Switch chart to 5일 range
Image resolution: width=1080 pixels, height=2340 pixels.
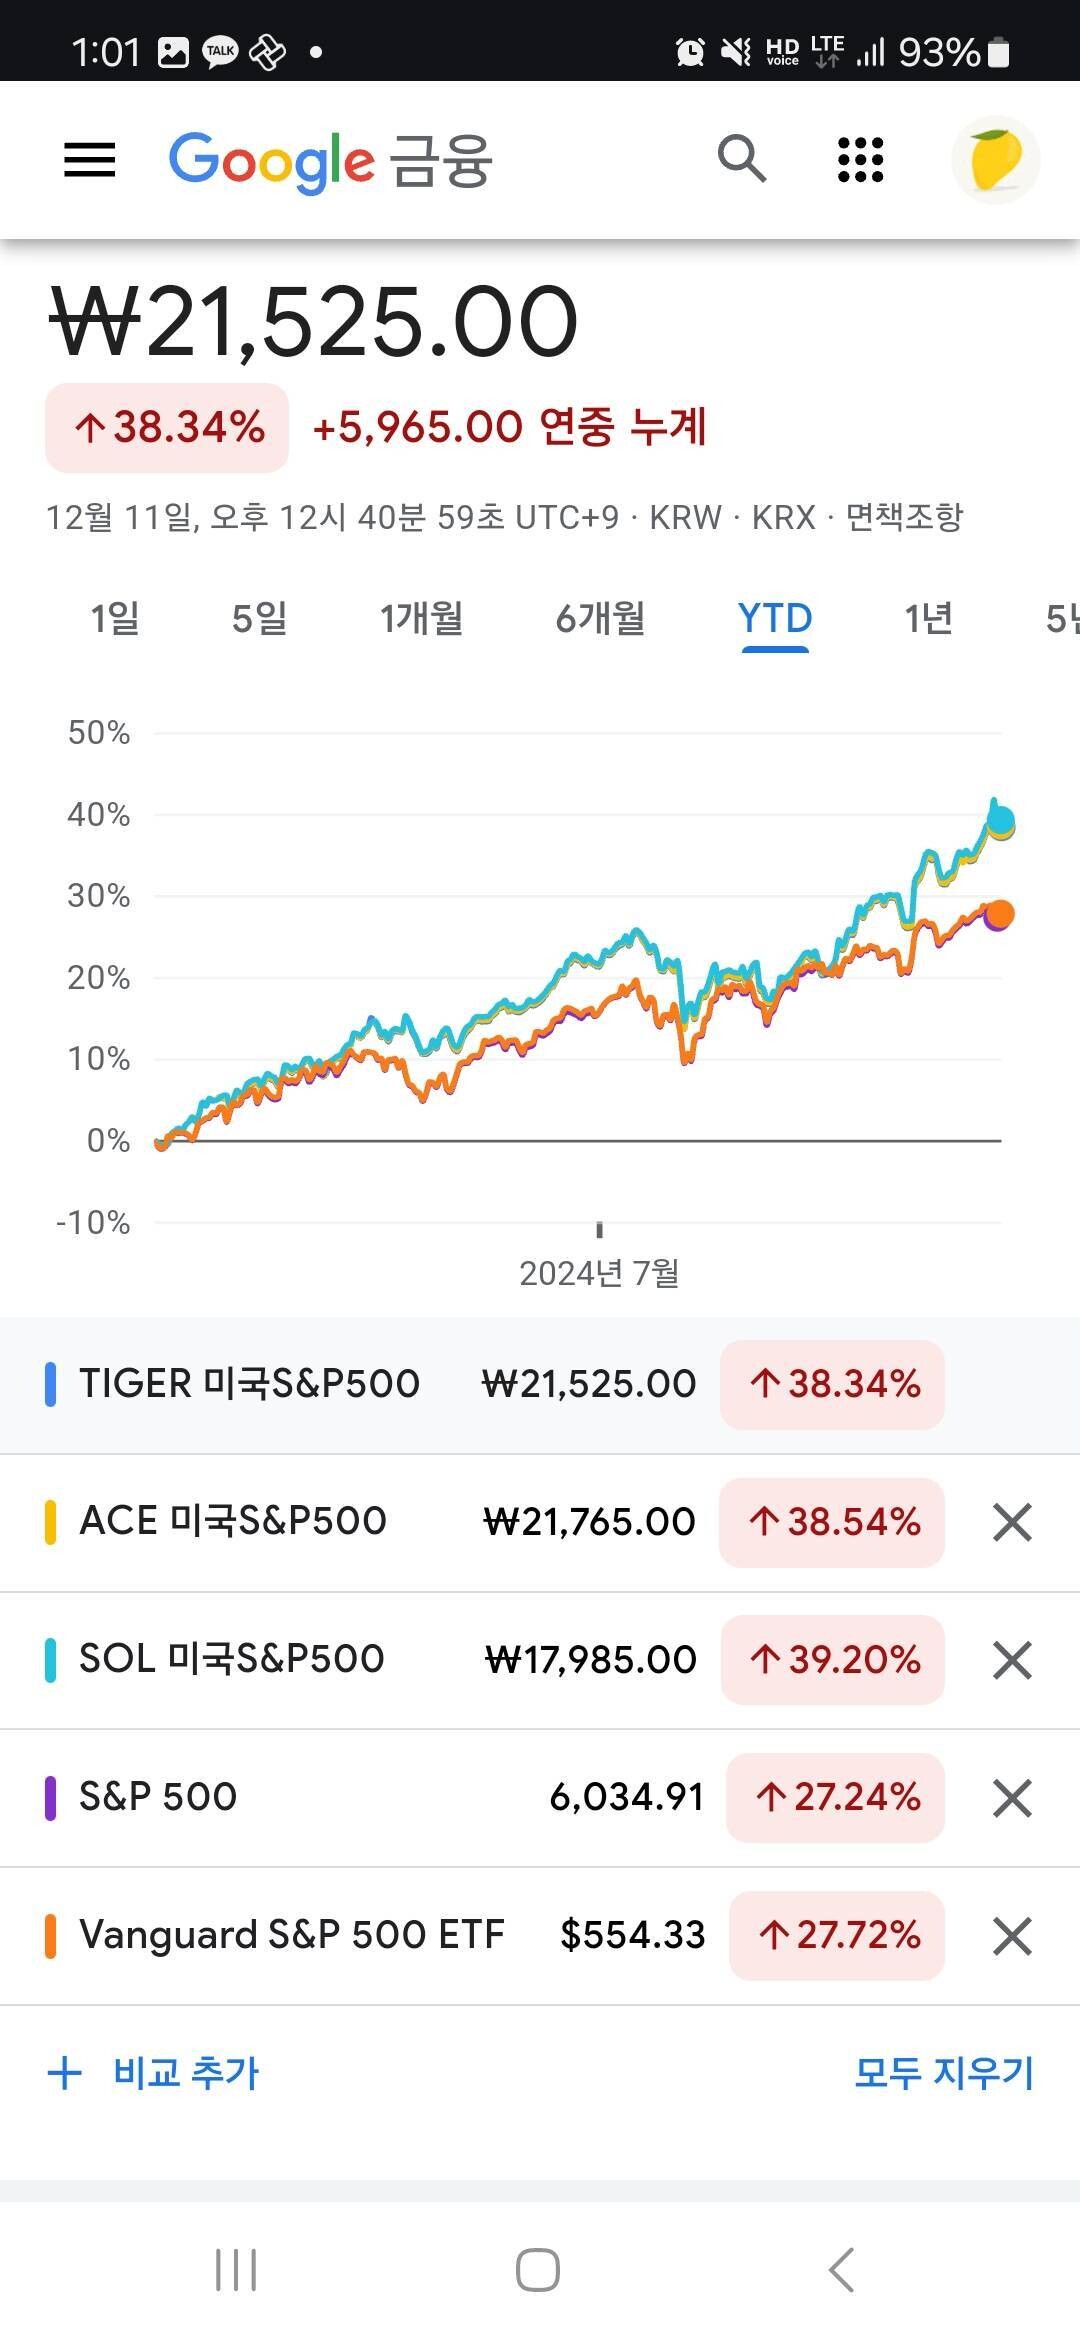point(259,618)
